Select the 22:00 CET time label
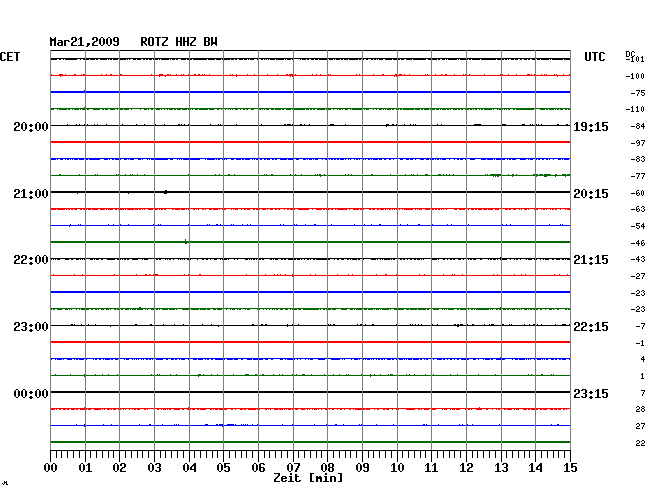This screenshot has height=494, width=650. coord(31,260)
